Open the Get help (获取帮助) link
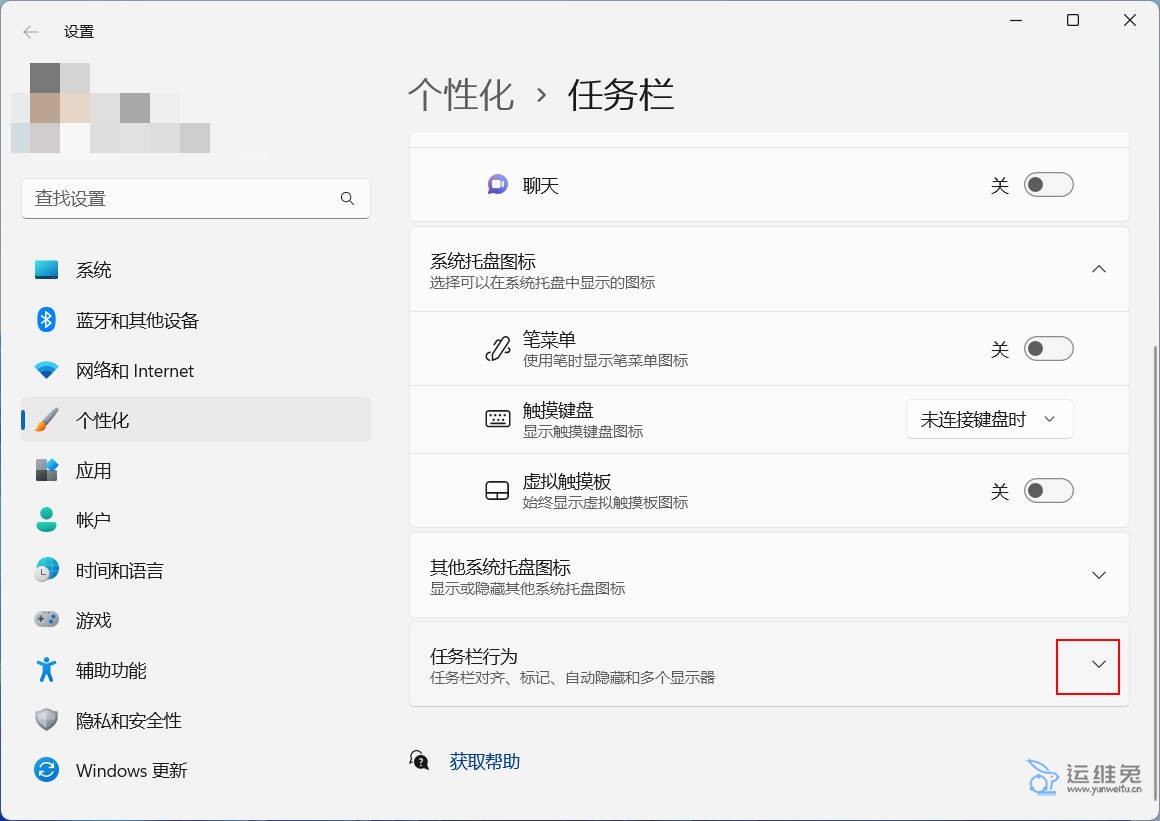Viewport: 1160px width, 821px height. [484, 762]
